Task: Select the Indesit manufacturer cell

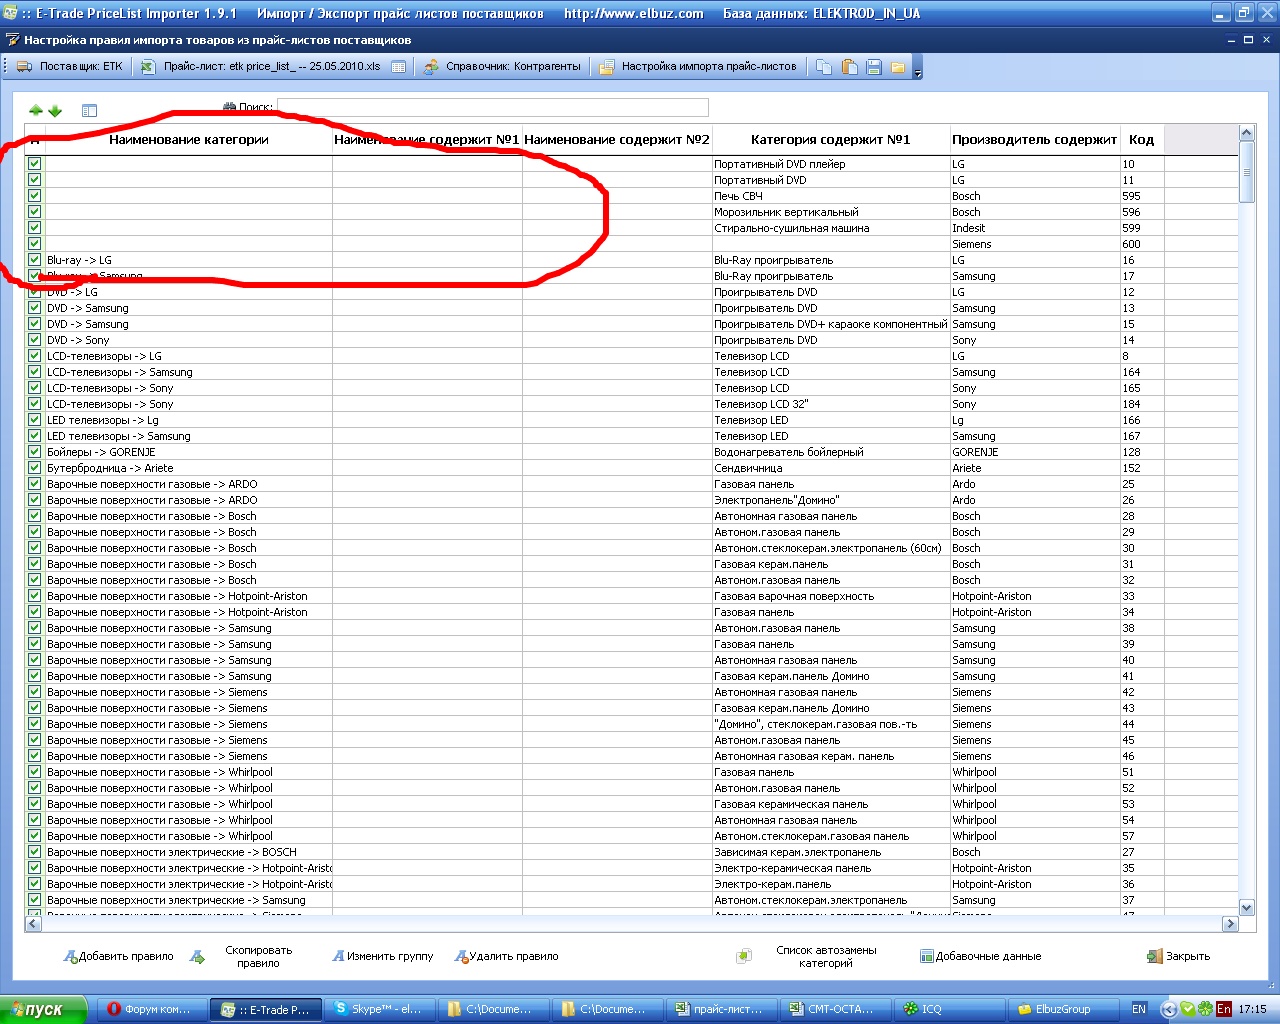Action: coord(1035,228)
